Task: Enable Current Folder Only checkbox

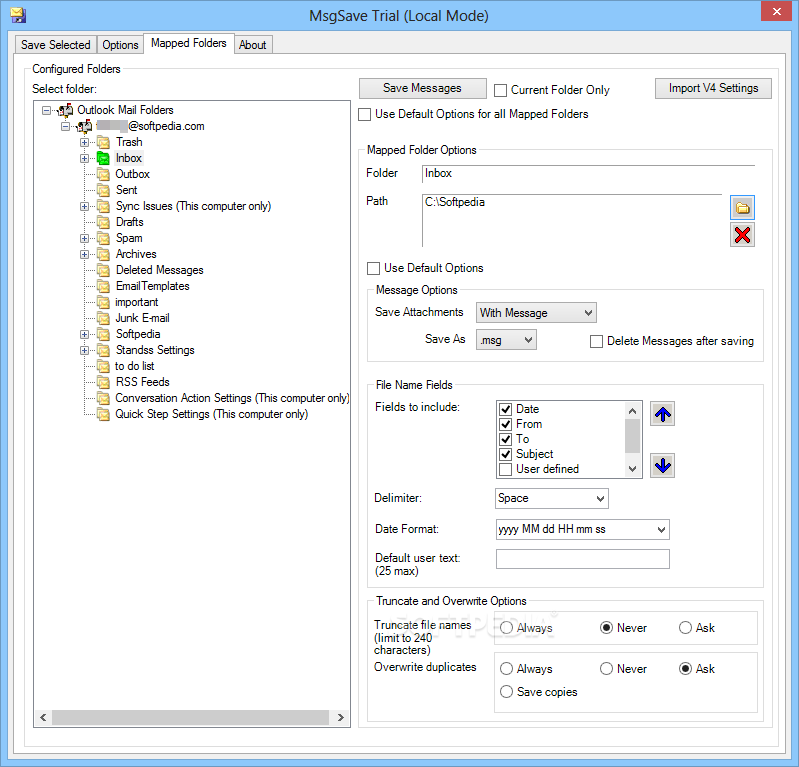Action: (x=500, y=90)
